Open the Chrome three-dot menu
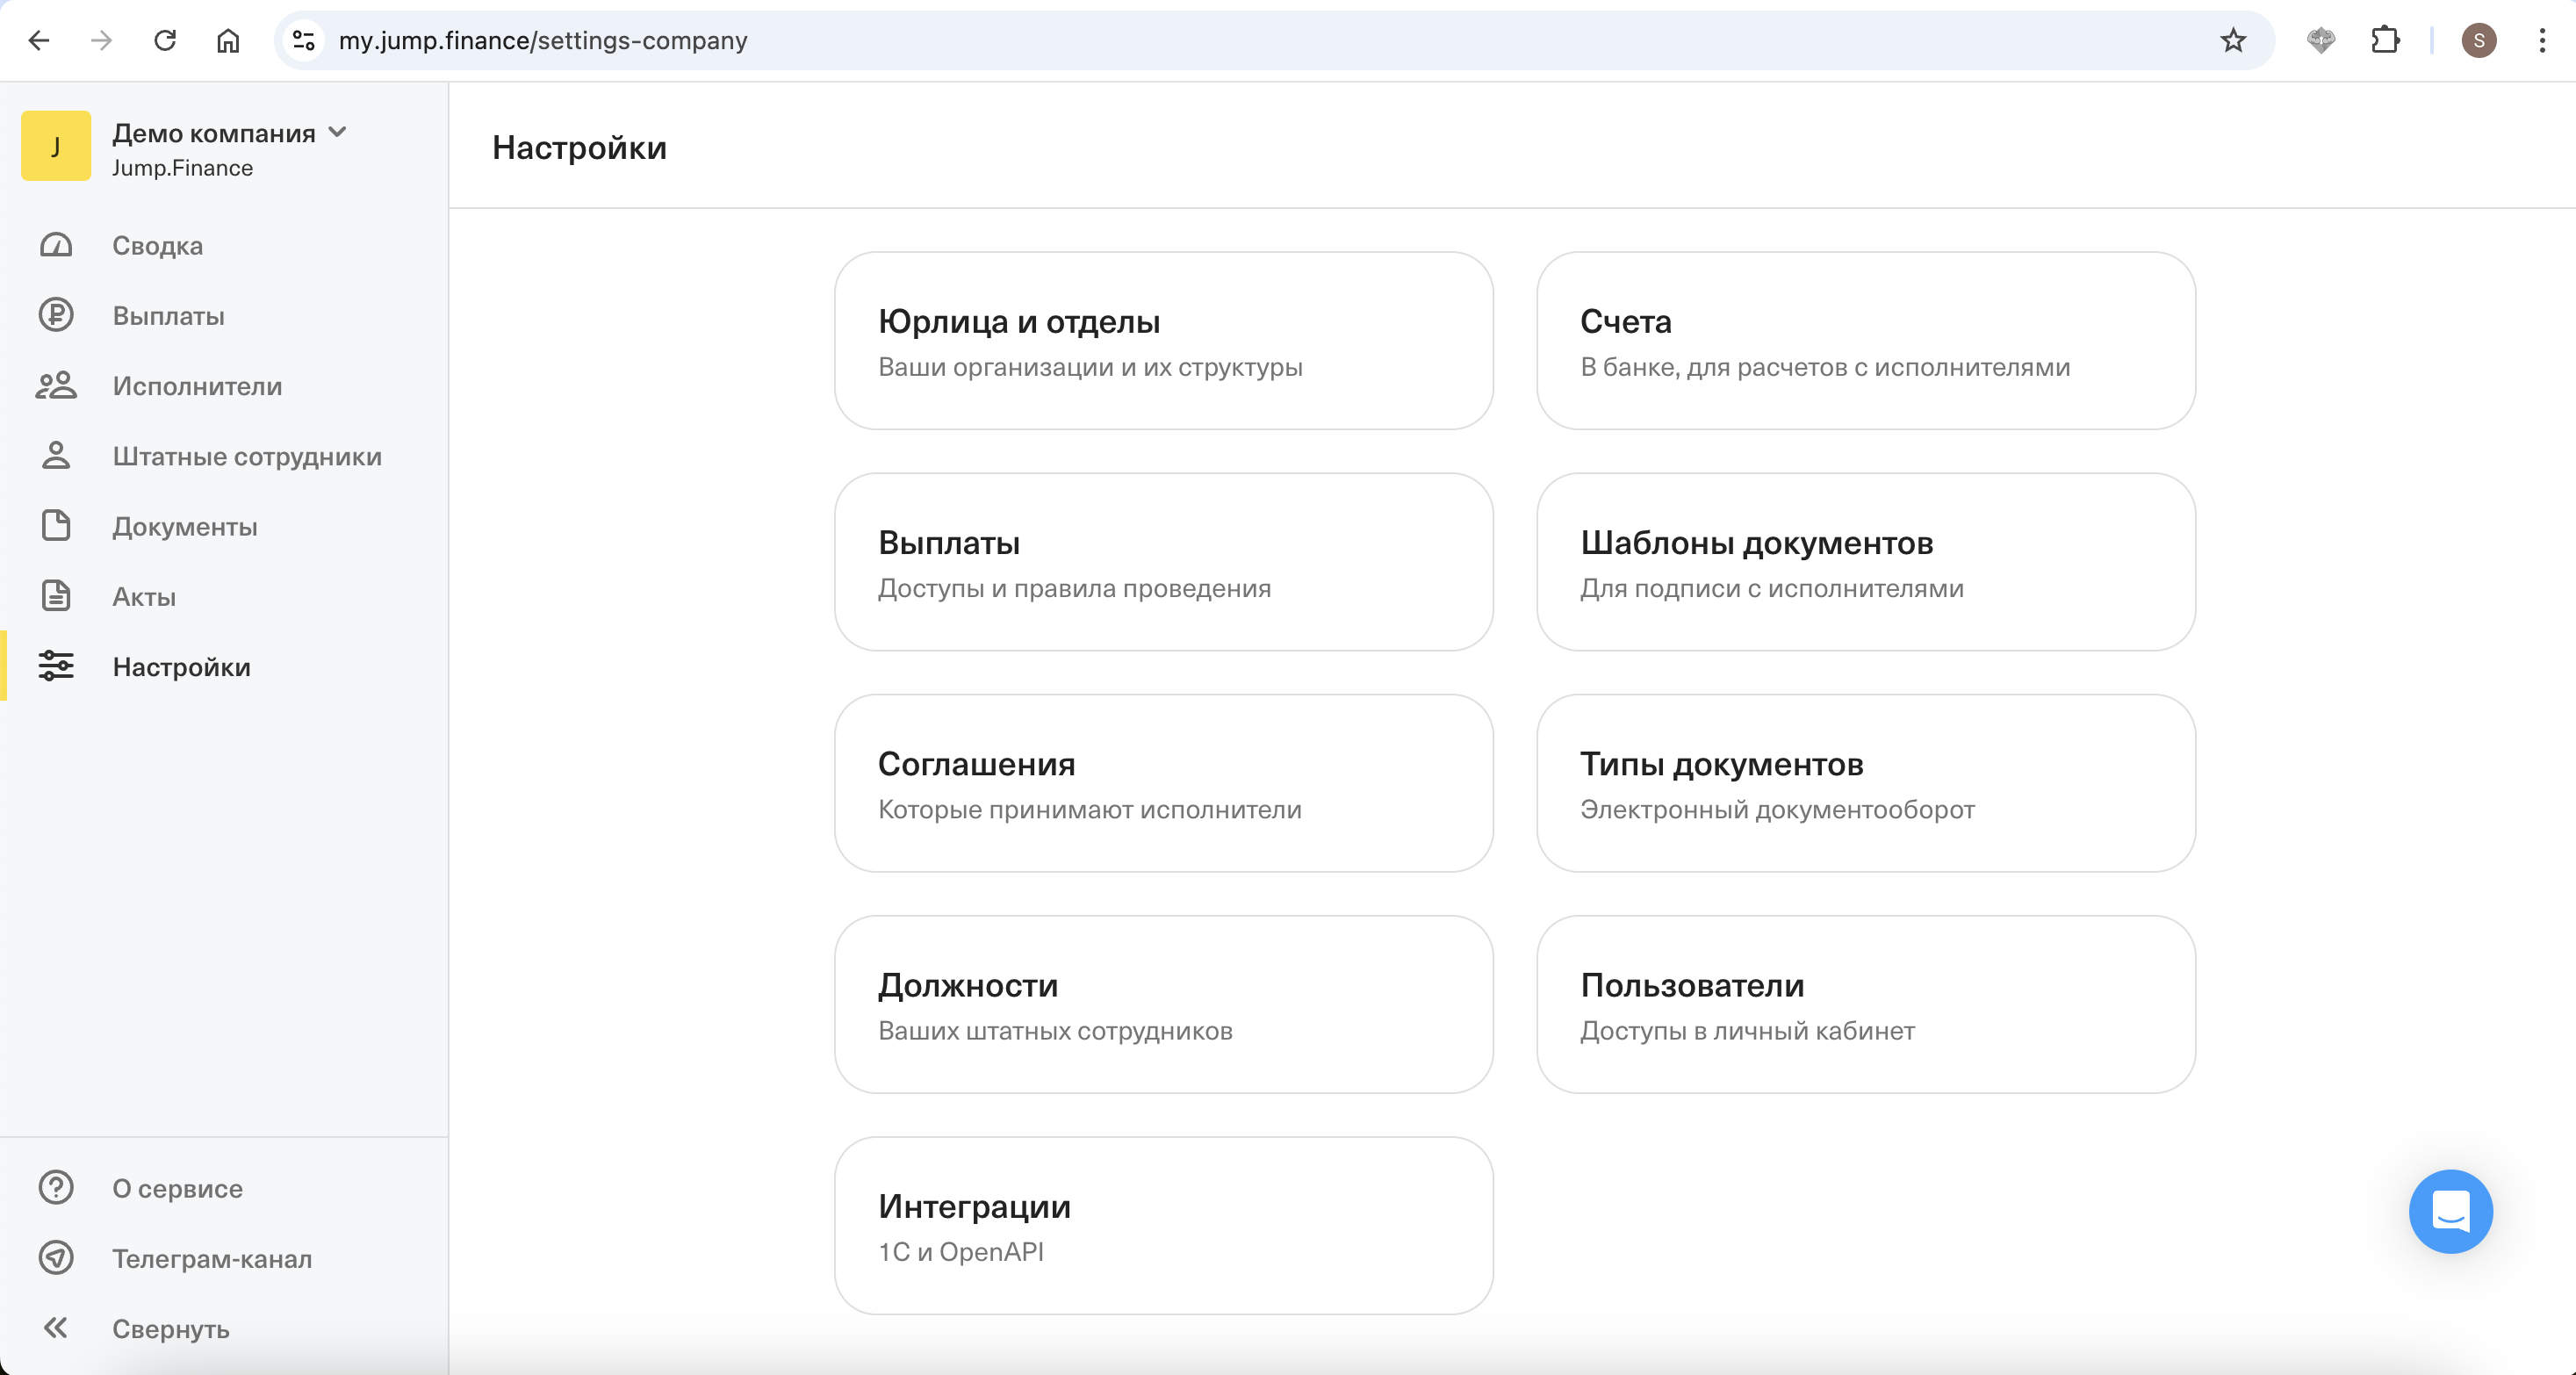This screenshot has width=2576, height=1375. [2542, 41]
